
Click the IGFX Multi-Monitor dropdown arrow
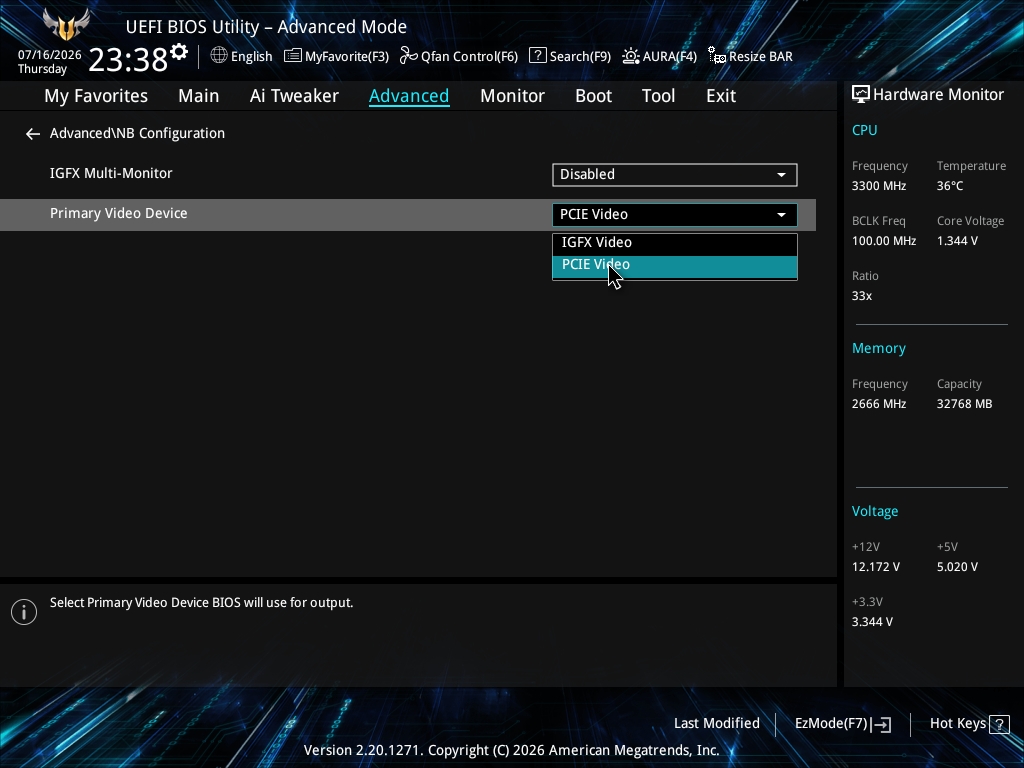(x=781, y=175)
